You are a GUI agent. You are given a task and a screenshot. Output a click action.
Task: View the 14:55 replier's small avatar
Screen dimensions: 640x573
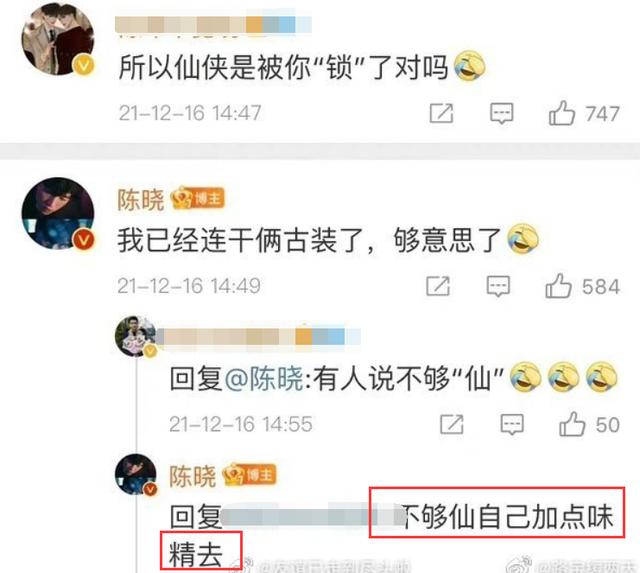coord(136,336)
